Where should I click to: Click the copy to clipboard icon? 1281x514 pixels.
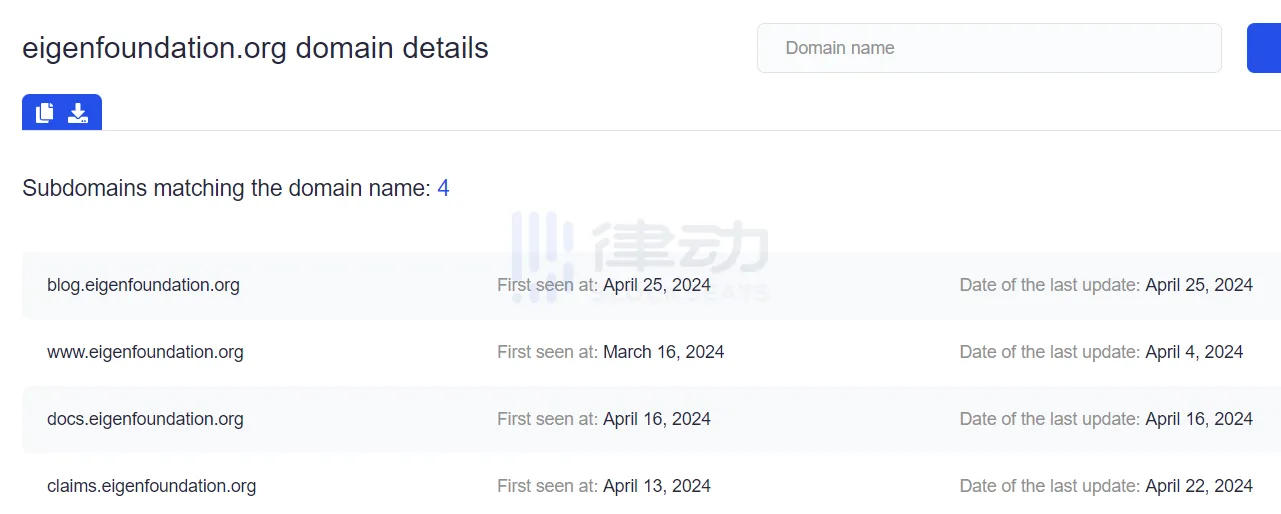[44, 113]
